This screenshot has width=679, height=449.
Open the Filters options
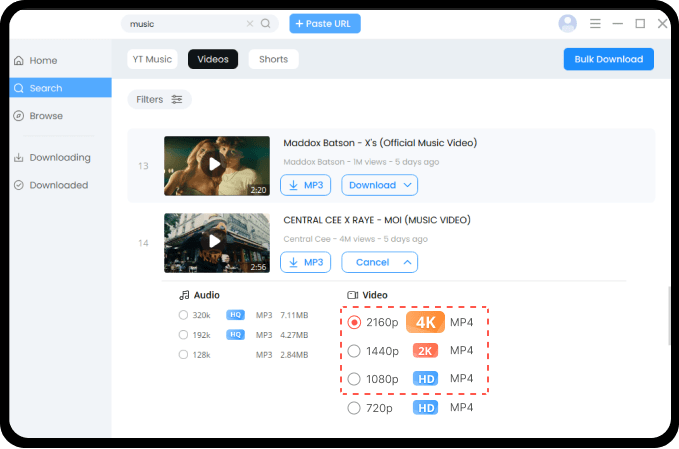[159, 99]
